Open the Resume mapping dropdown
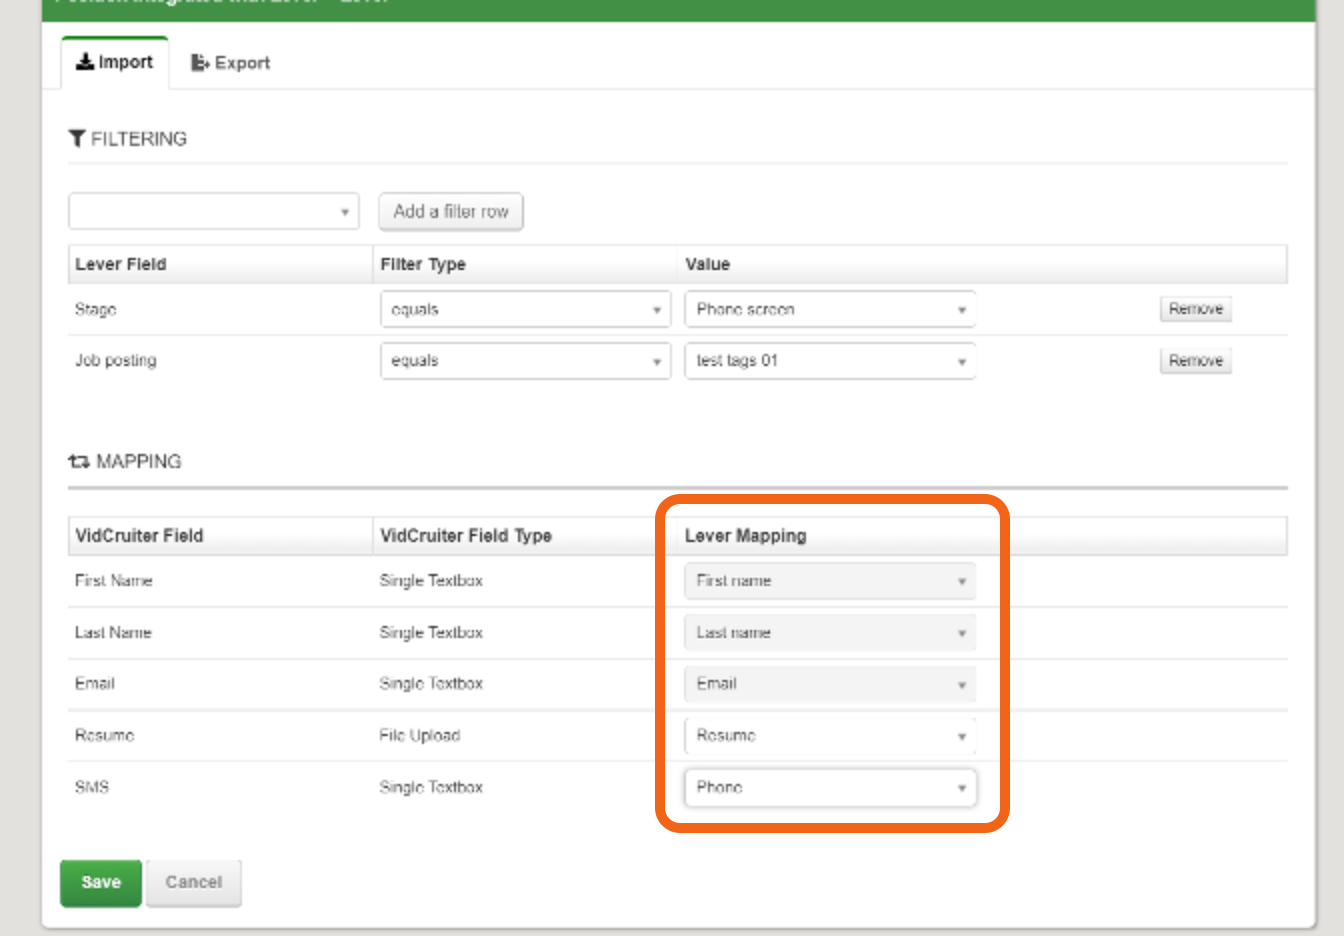Screen dimensions: 1344x936 tap(830, 735)
